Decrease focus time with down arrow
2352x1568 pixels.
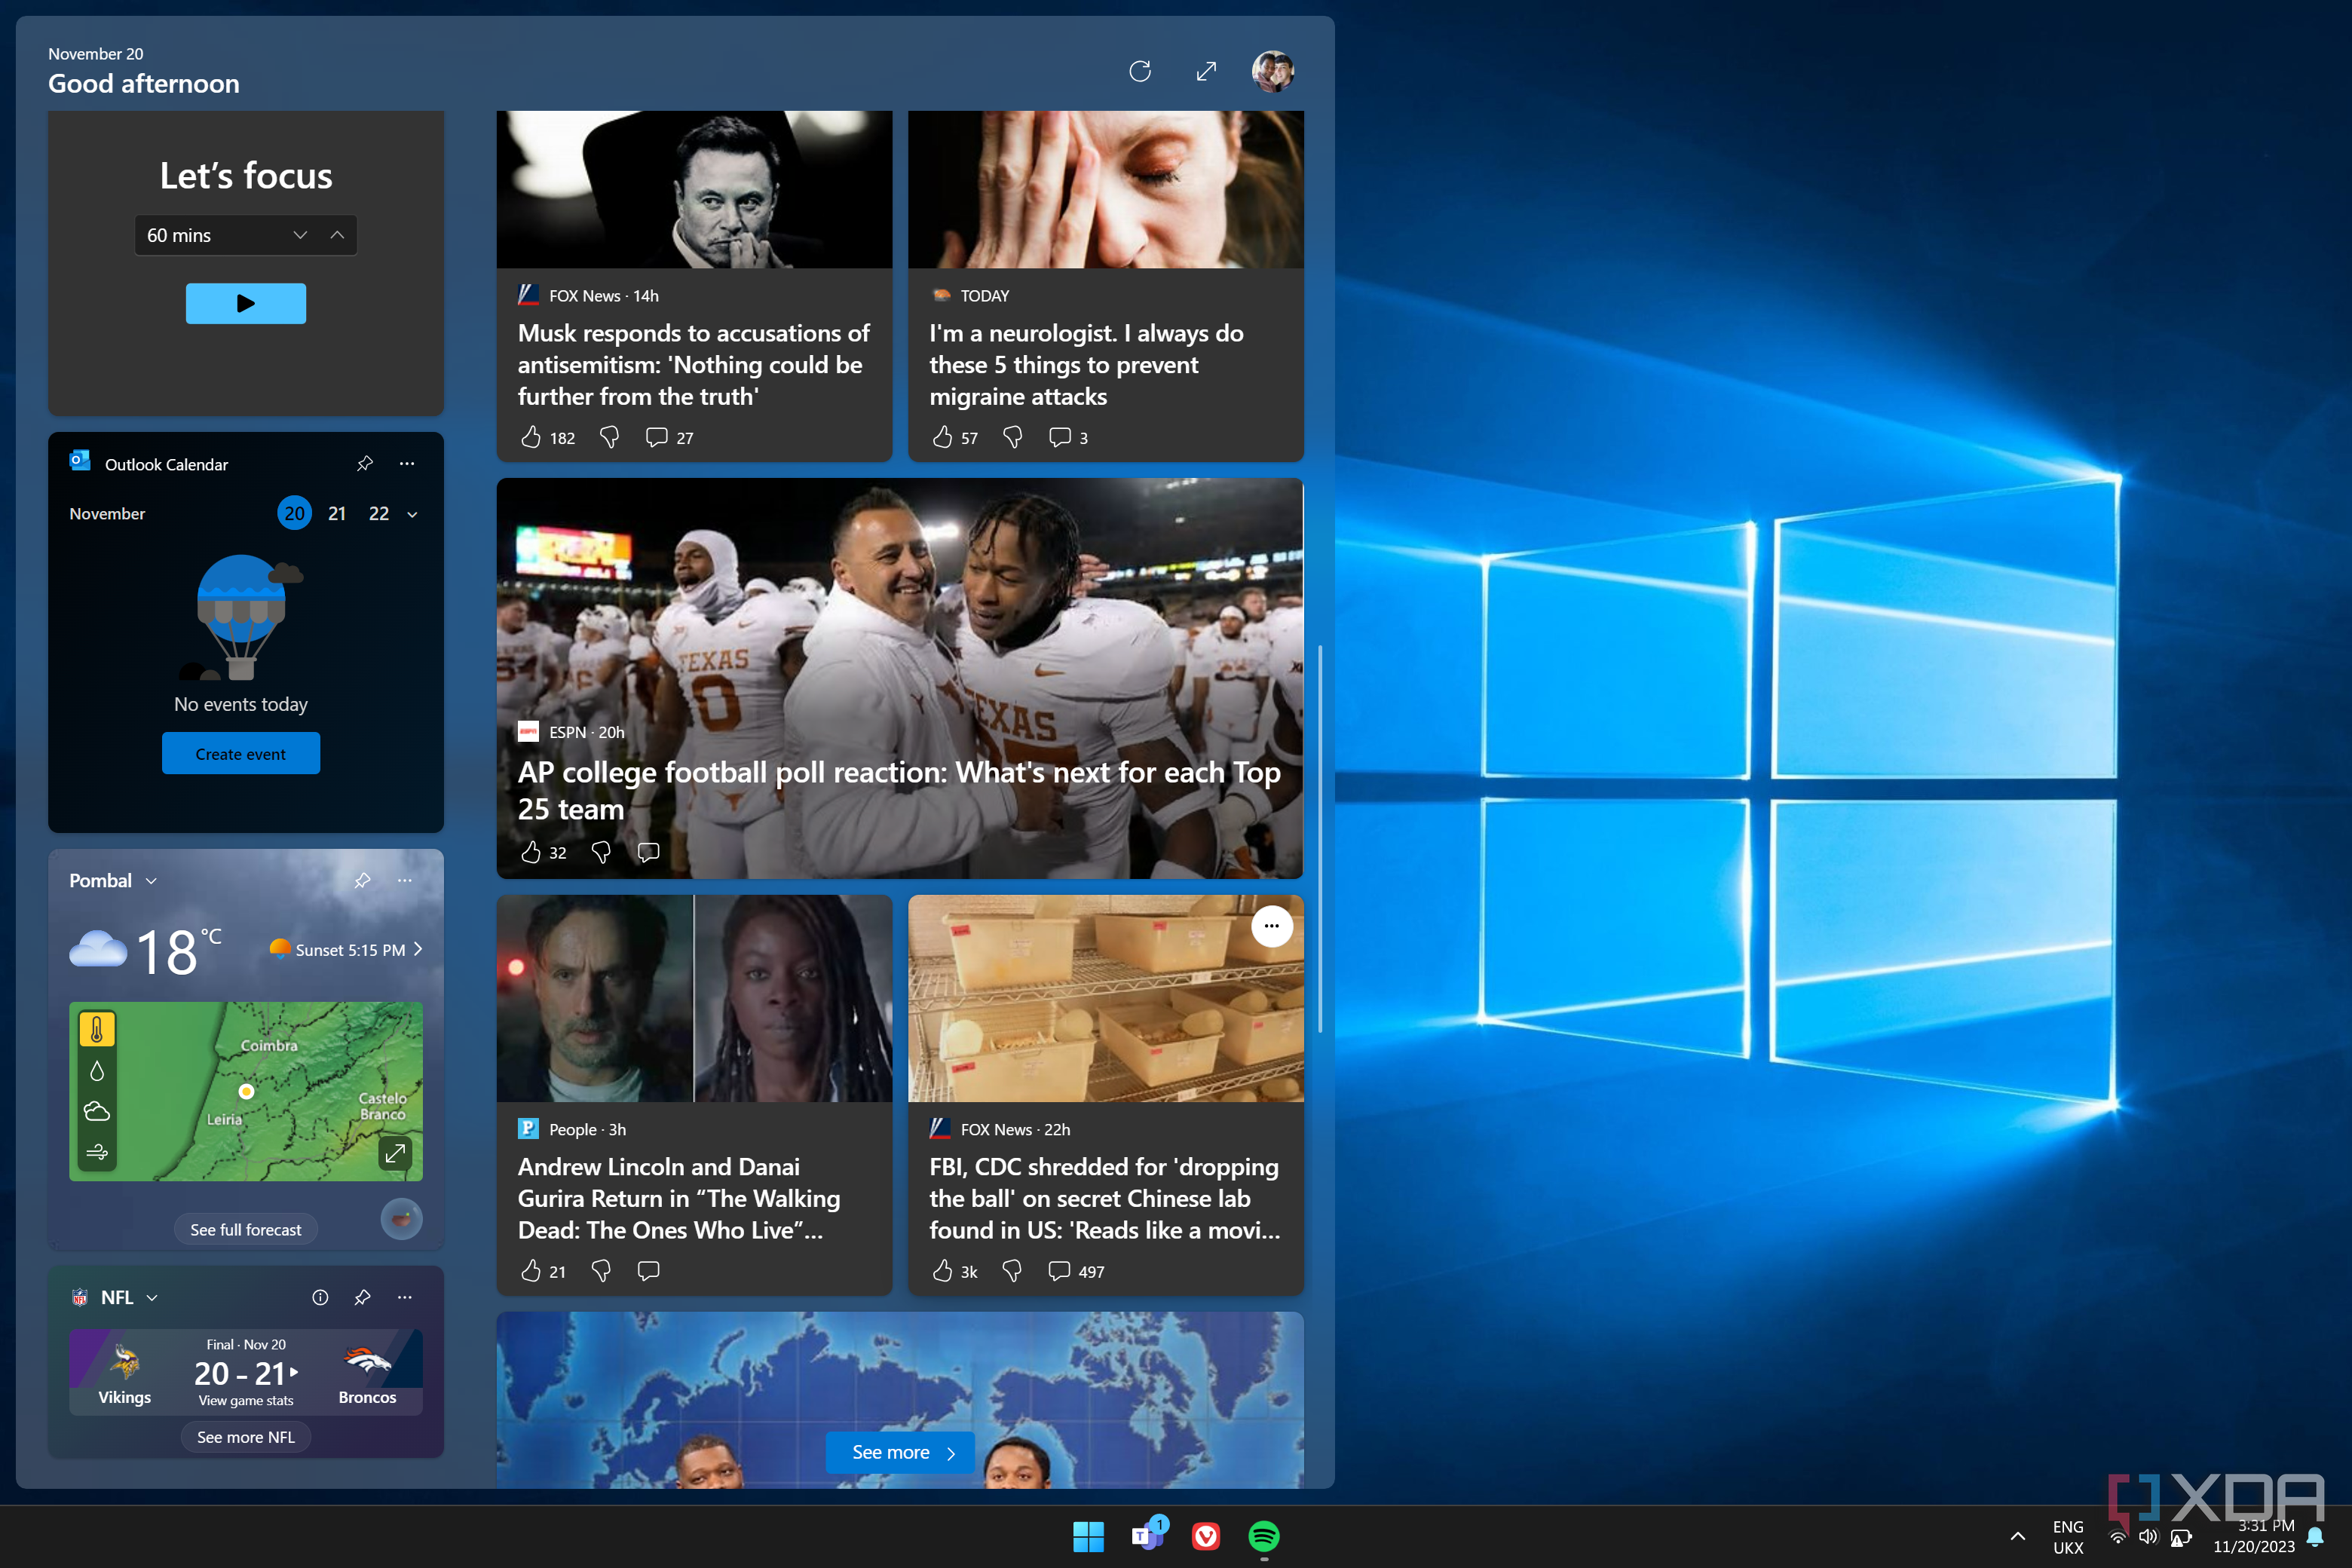[x=300, y=235]
